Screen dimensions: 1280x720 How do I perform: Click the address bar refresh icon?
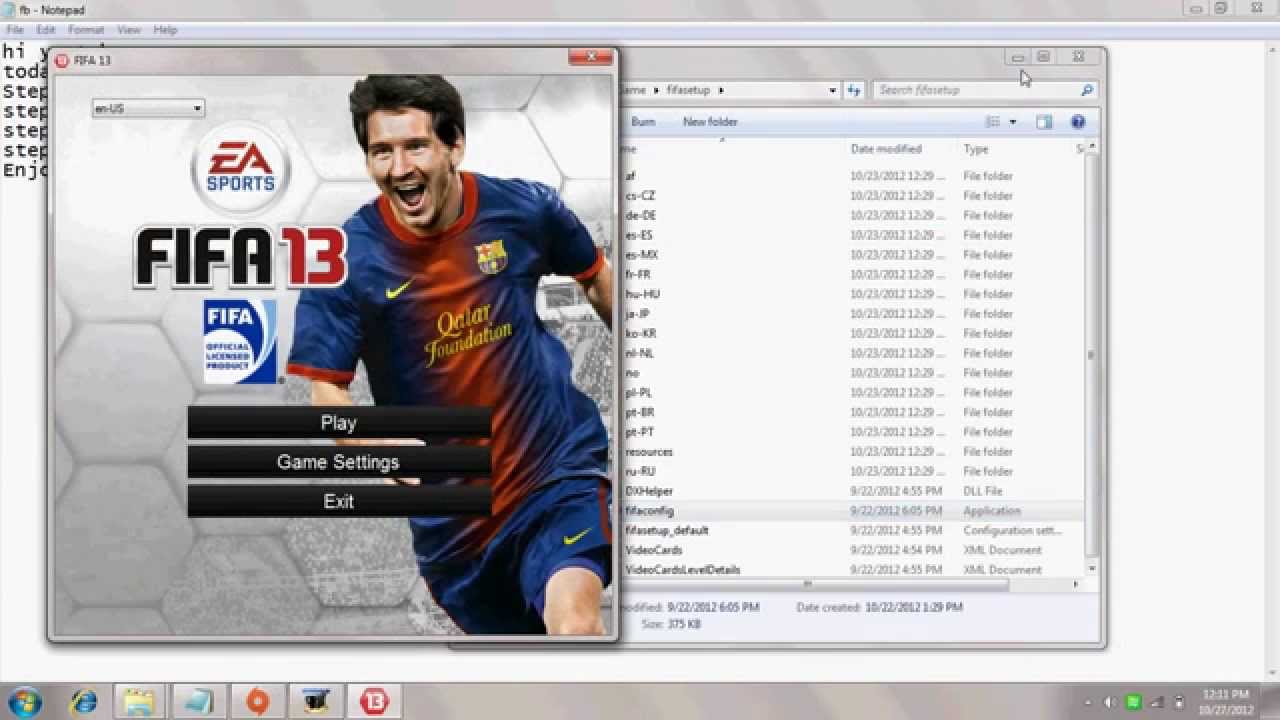coord(854,90)
